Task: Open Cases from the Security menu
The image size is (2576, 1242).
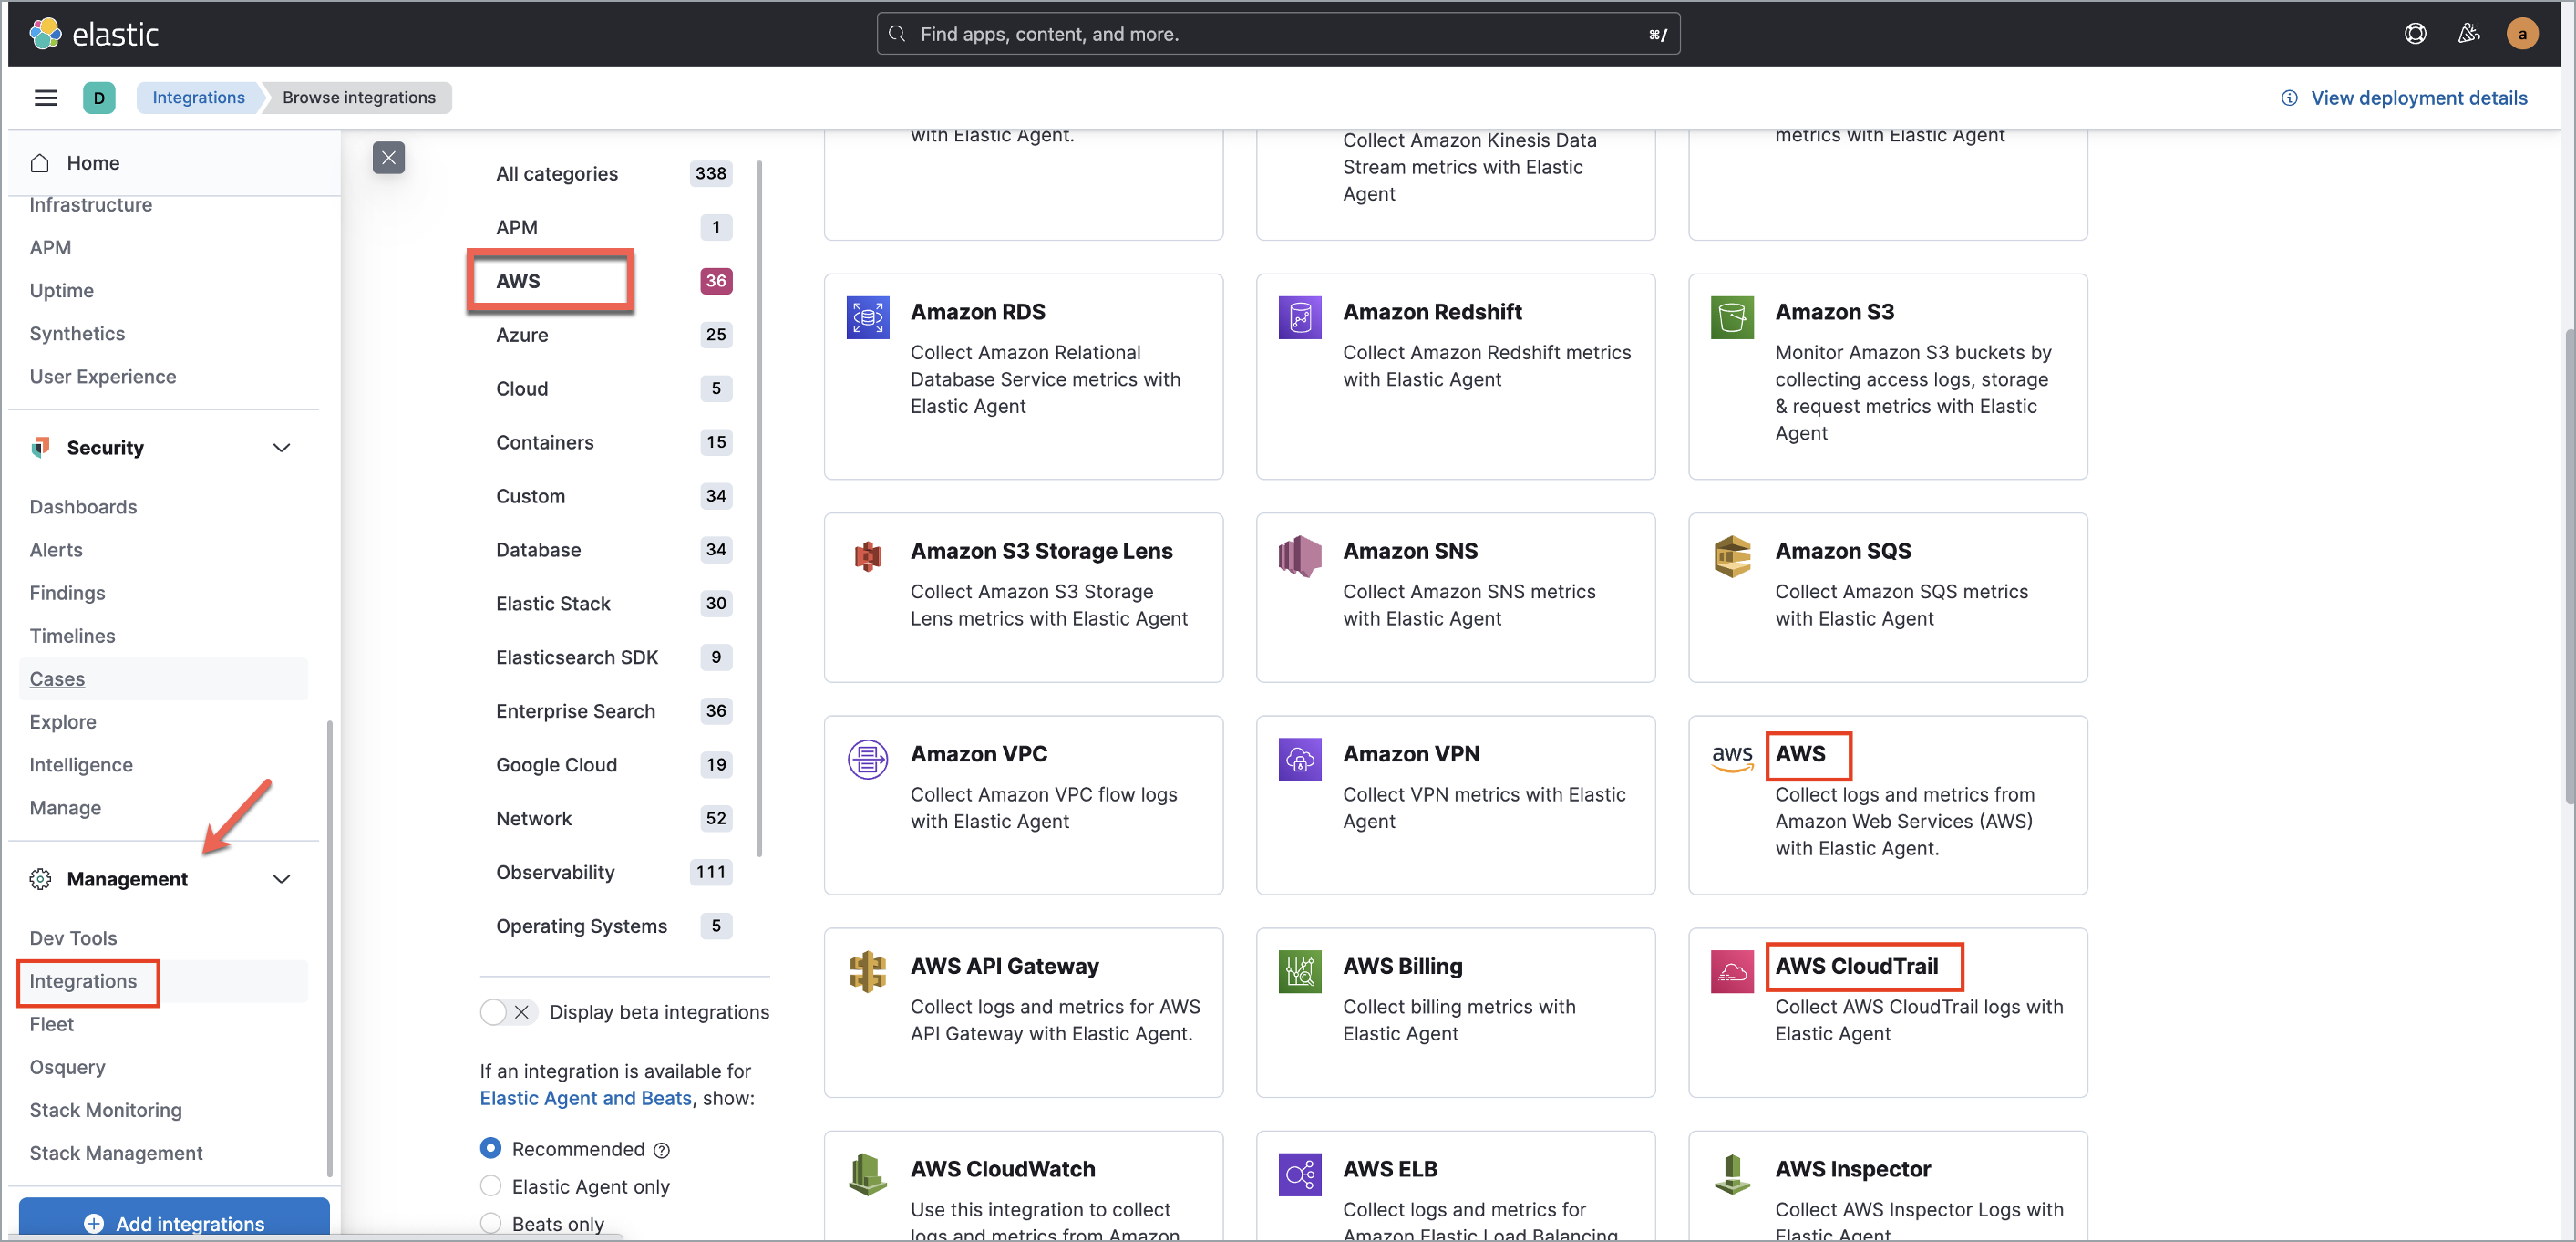Action: [57, 678]
